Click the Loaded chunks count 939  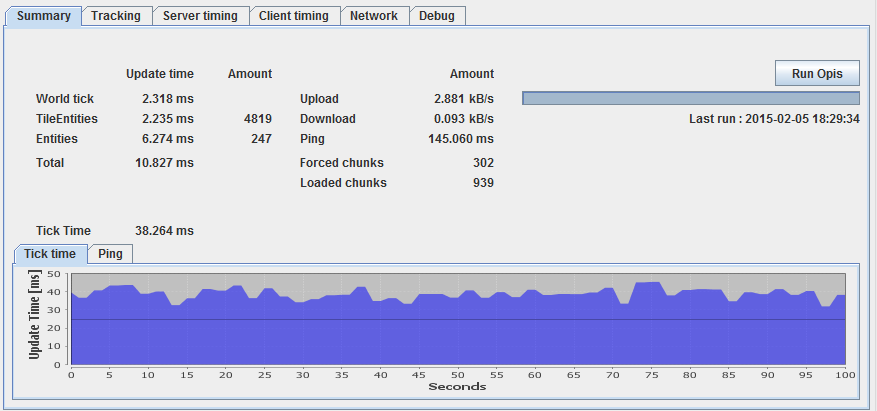(x=482, y=183)
